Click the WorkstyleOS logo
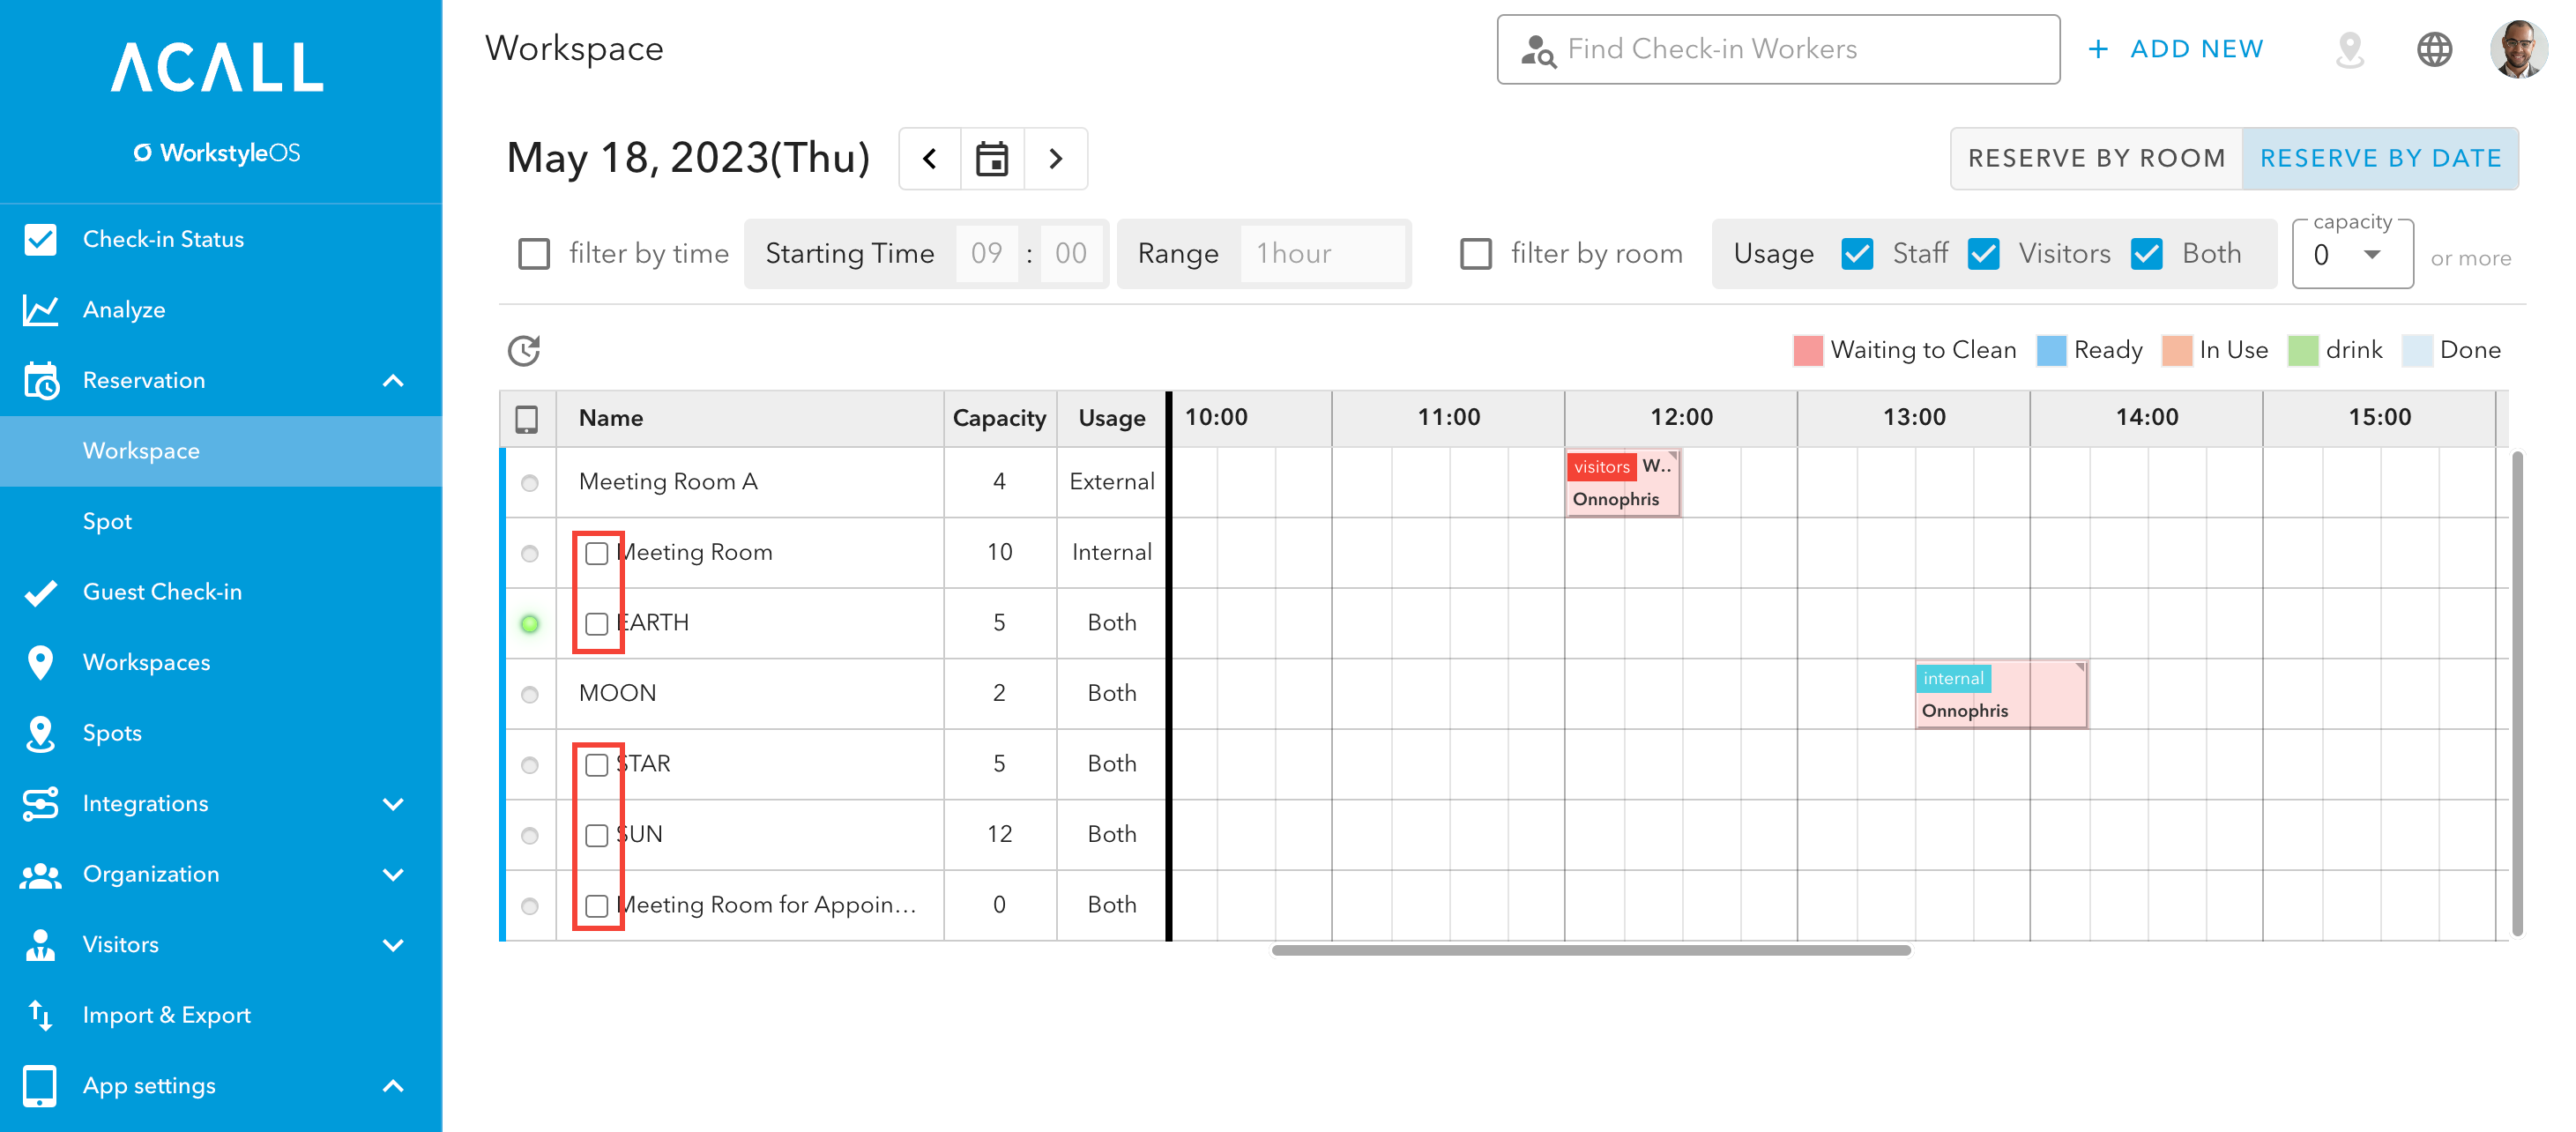 (x=217, y=153)
